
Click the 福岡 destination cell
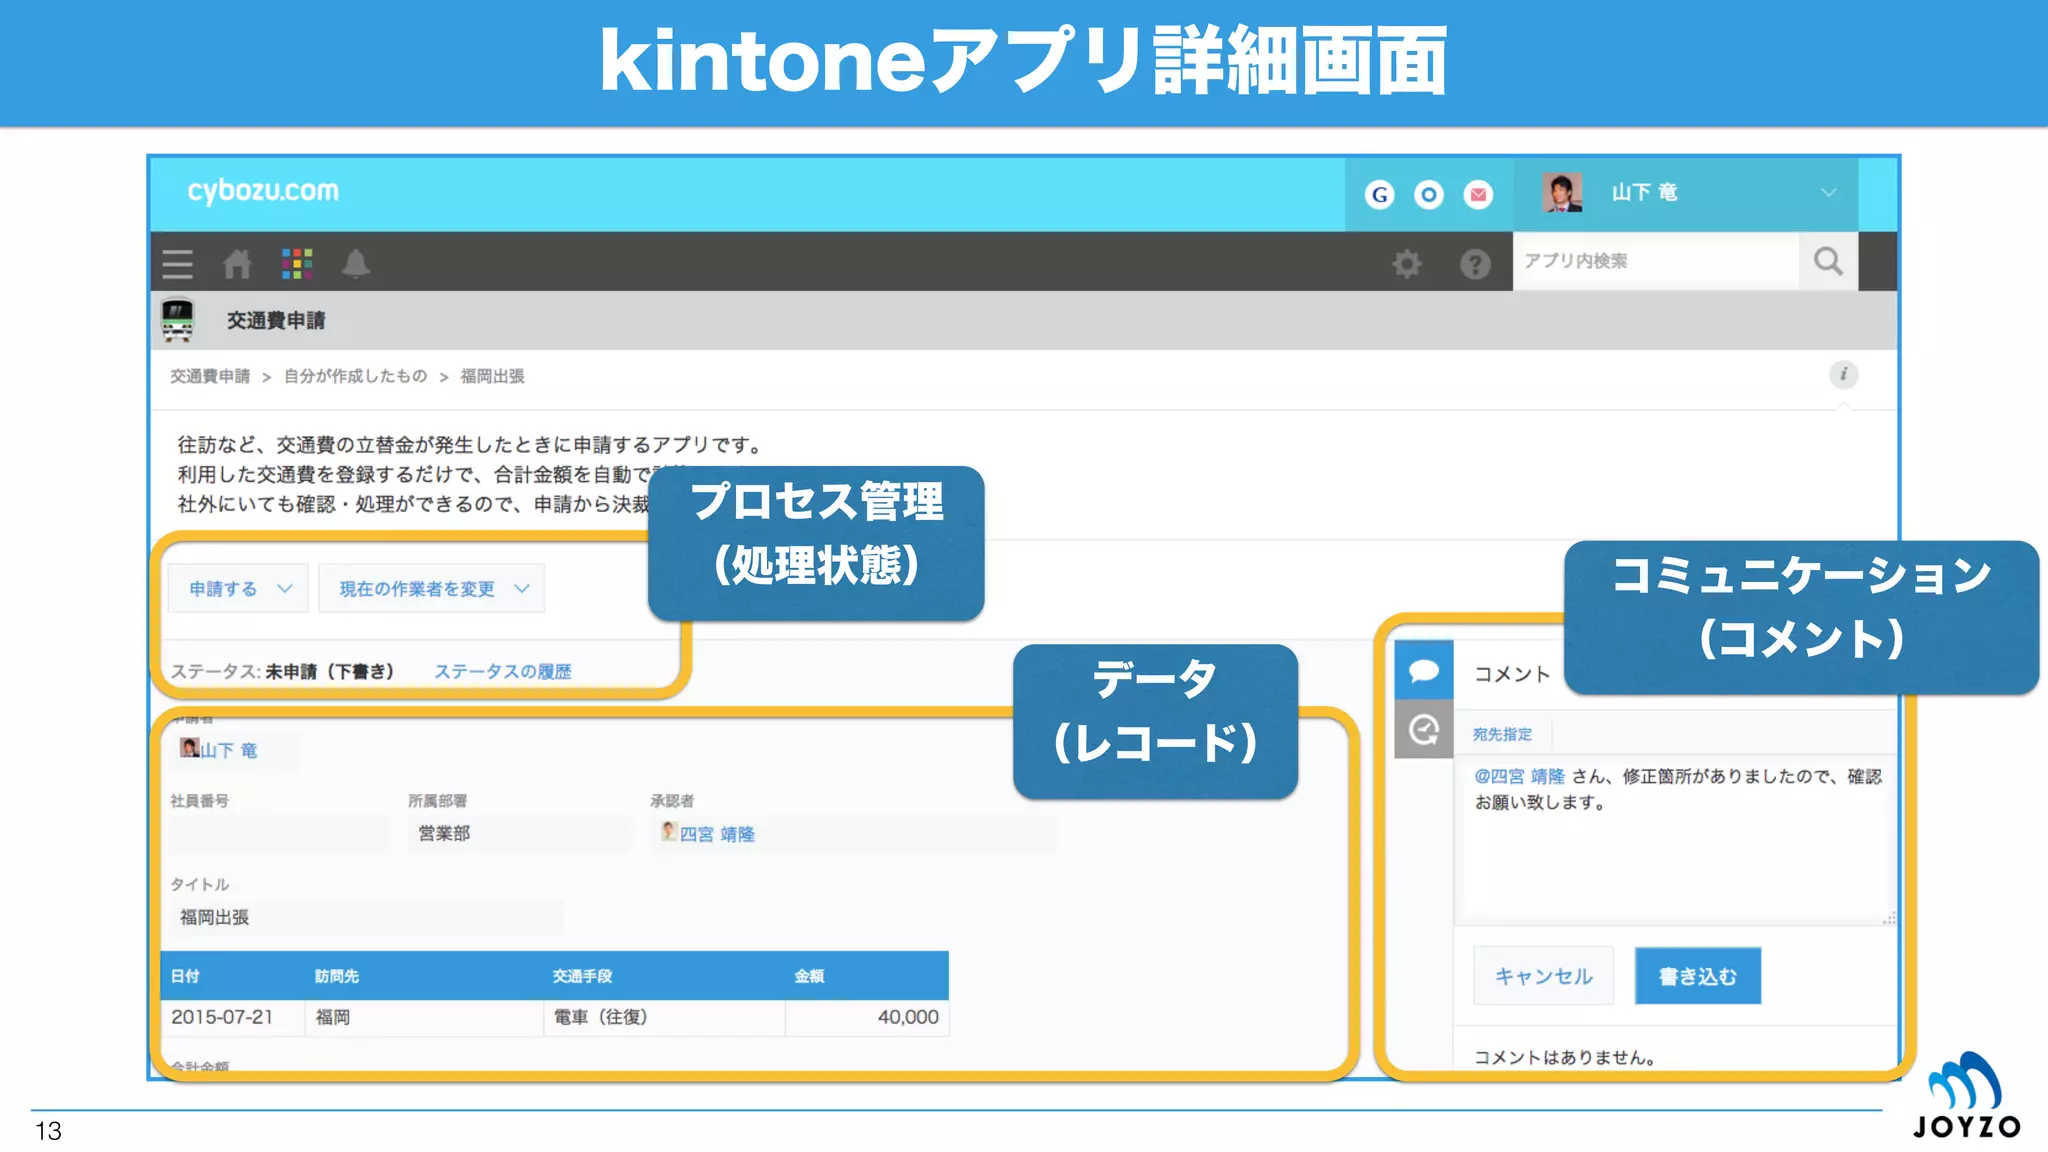(x=424, y=1017)
